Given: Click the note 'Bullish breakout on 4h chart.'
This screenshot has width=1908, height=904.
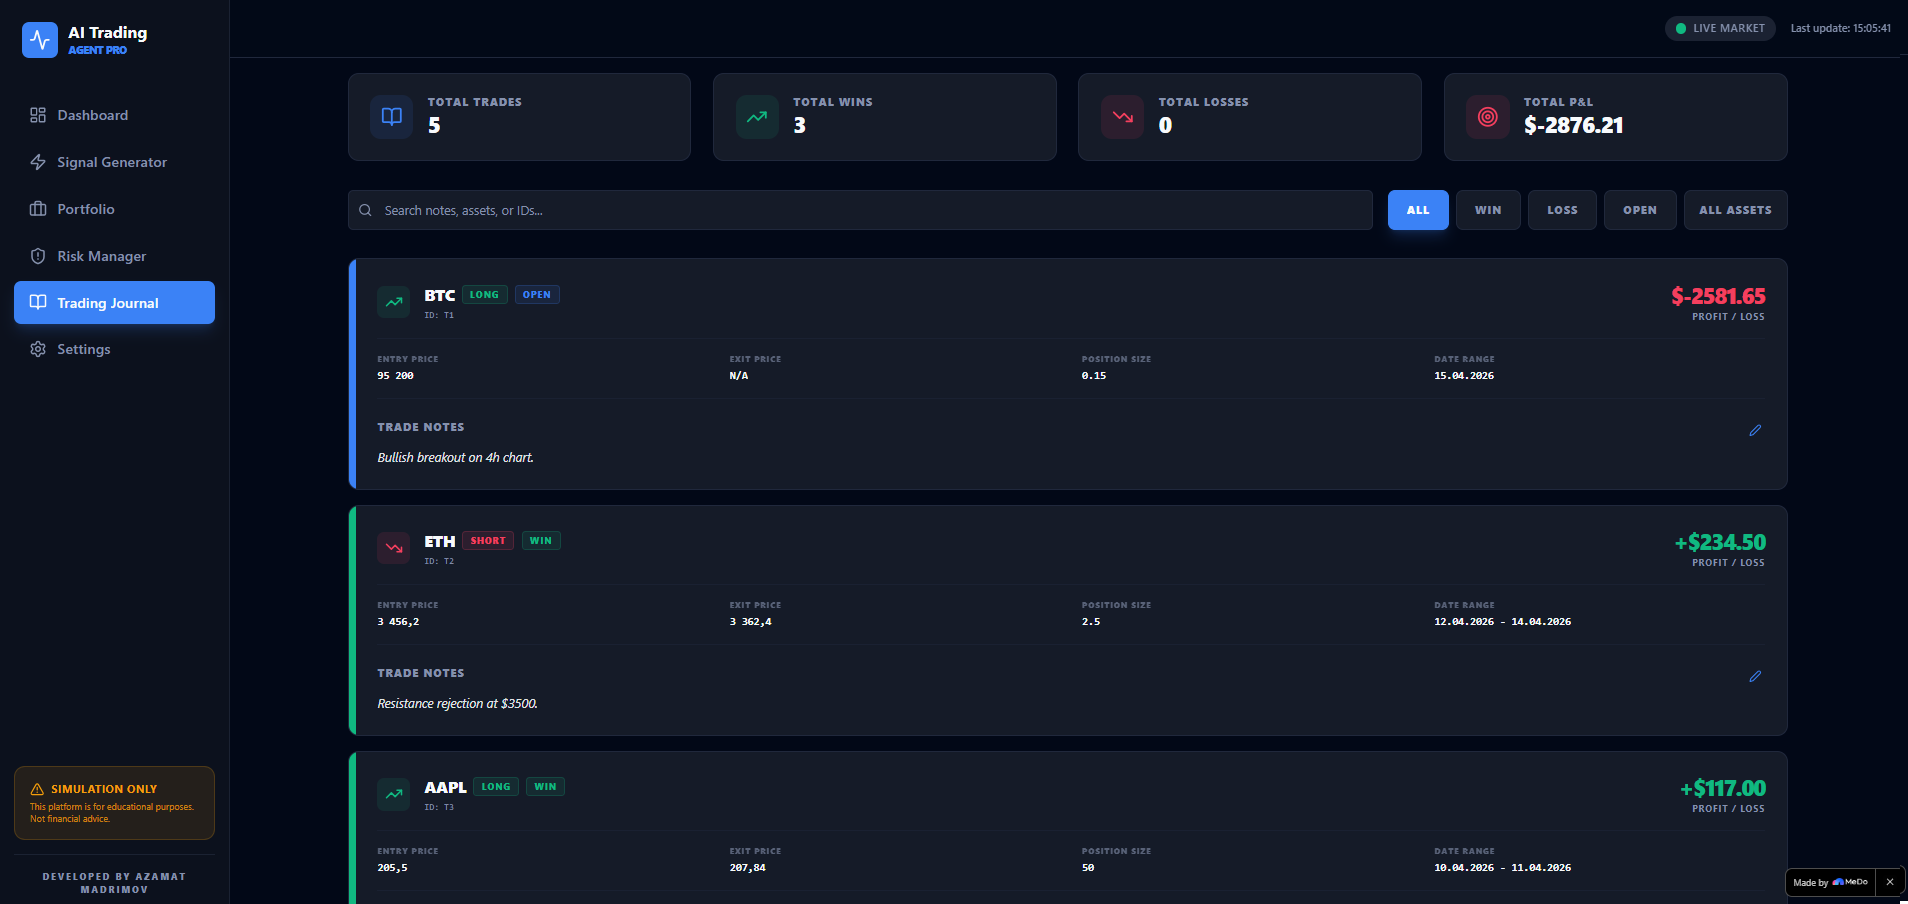Looking at the screenshot, I should pyautogui.click(x=455, y=457).
